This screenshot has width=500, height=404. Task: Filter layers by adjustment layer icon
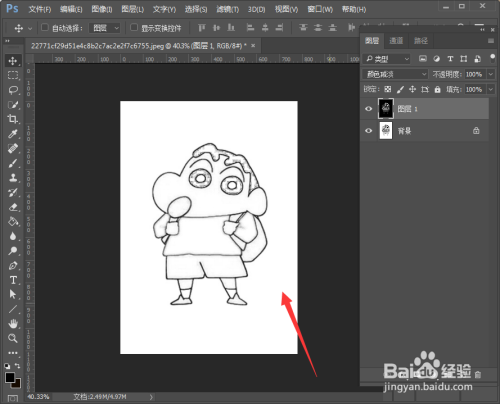click(x=436, y=59)
